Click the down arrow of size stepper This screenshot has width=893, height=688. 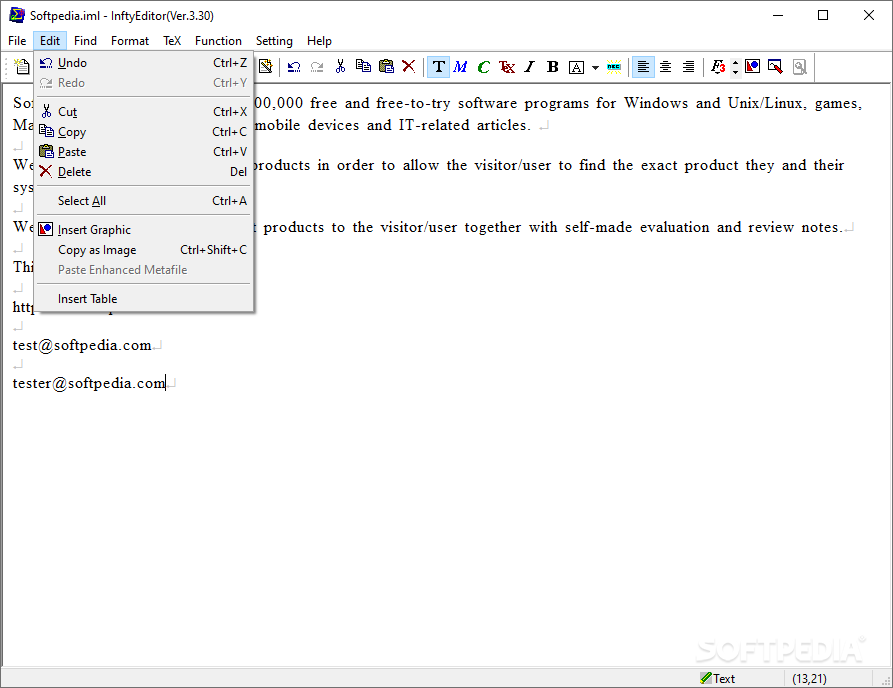pyautogui.click(x=735, y=72)
